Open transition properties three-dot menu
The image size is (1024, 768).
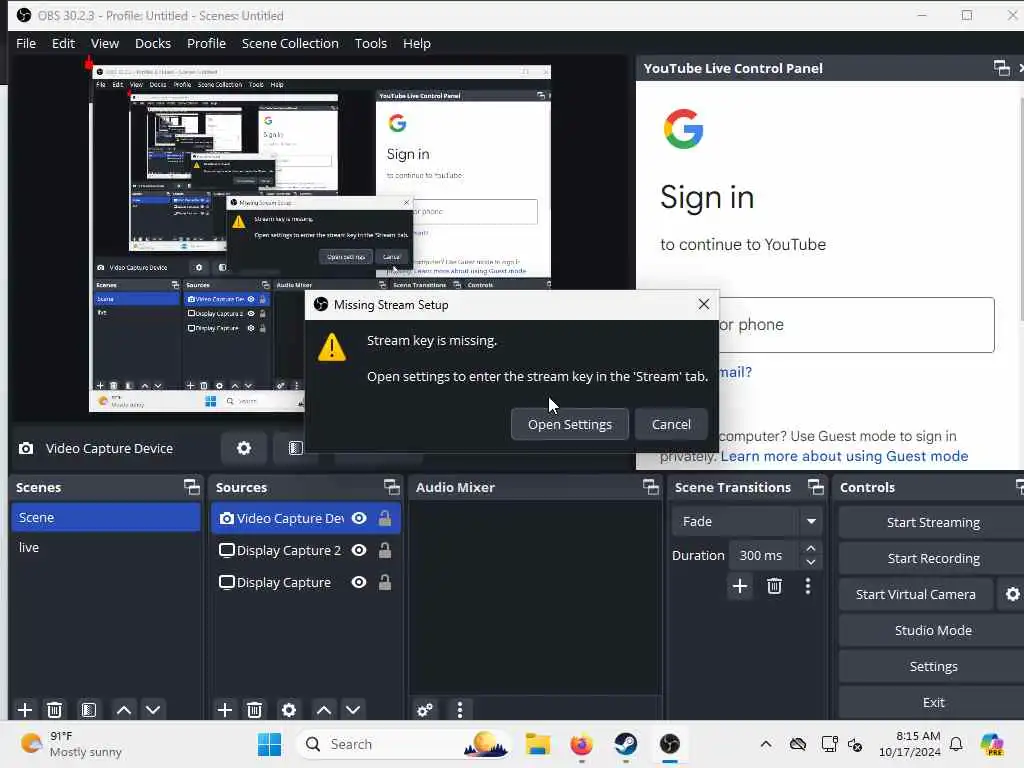point(808,586)
